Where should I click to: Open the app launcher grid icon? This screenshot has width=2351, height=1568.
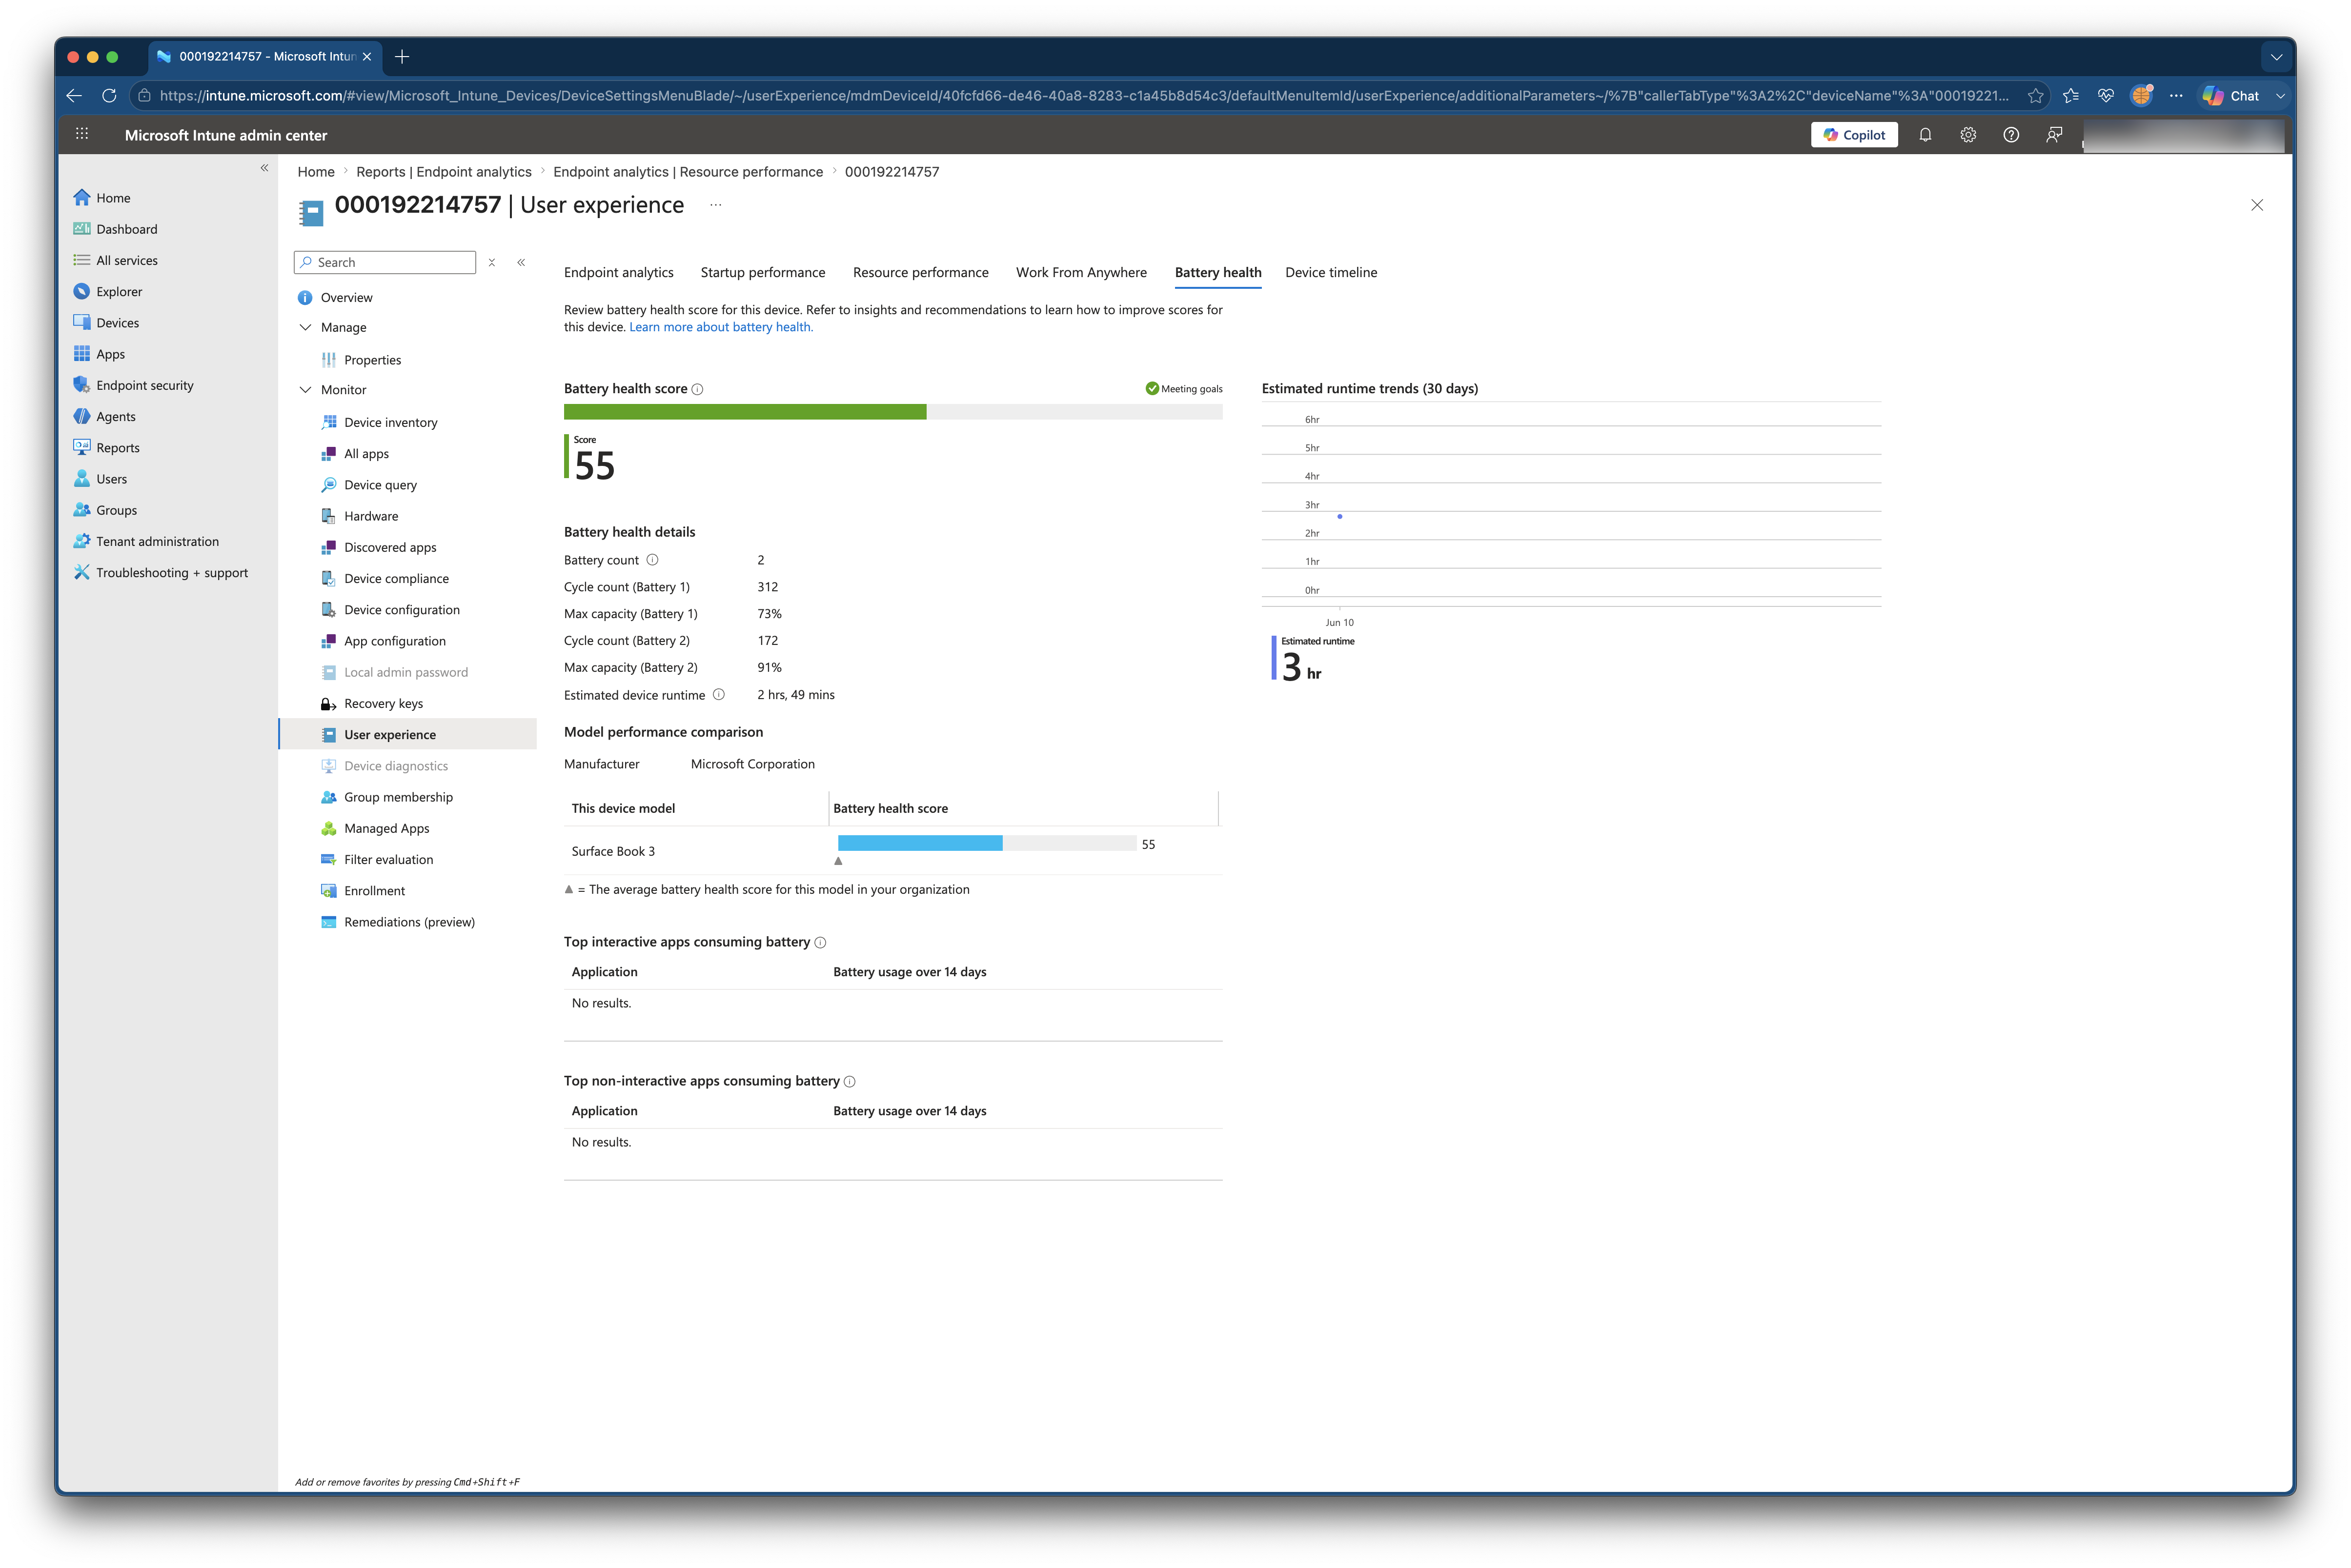82,134
